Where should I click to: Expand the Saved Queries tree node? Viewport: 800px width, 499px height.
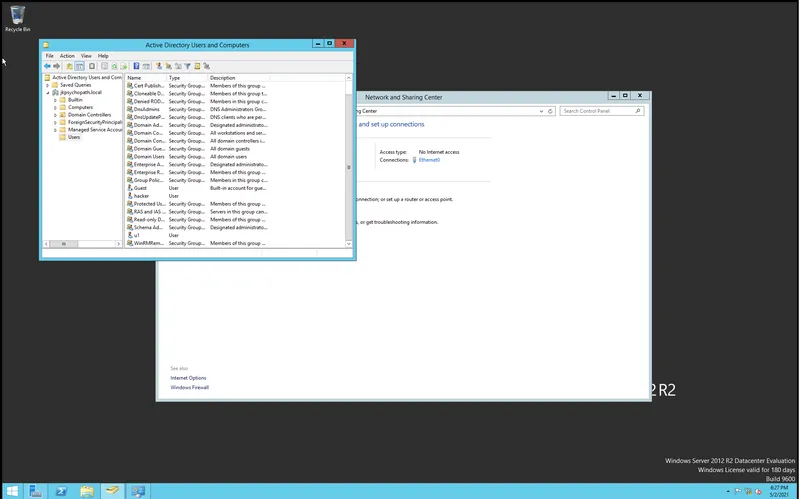point(48,85)
